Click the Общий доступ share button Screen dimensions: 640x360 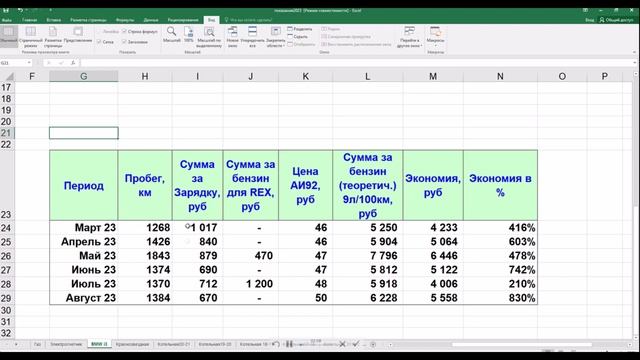click(616, 20)
